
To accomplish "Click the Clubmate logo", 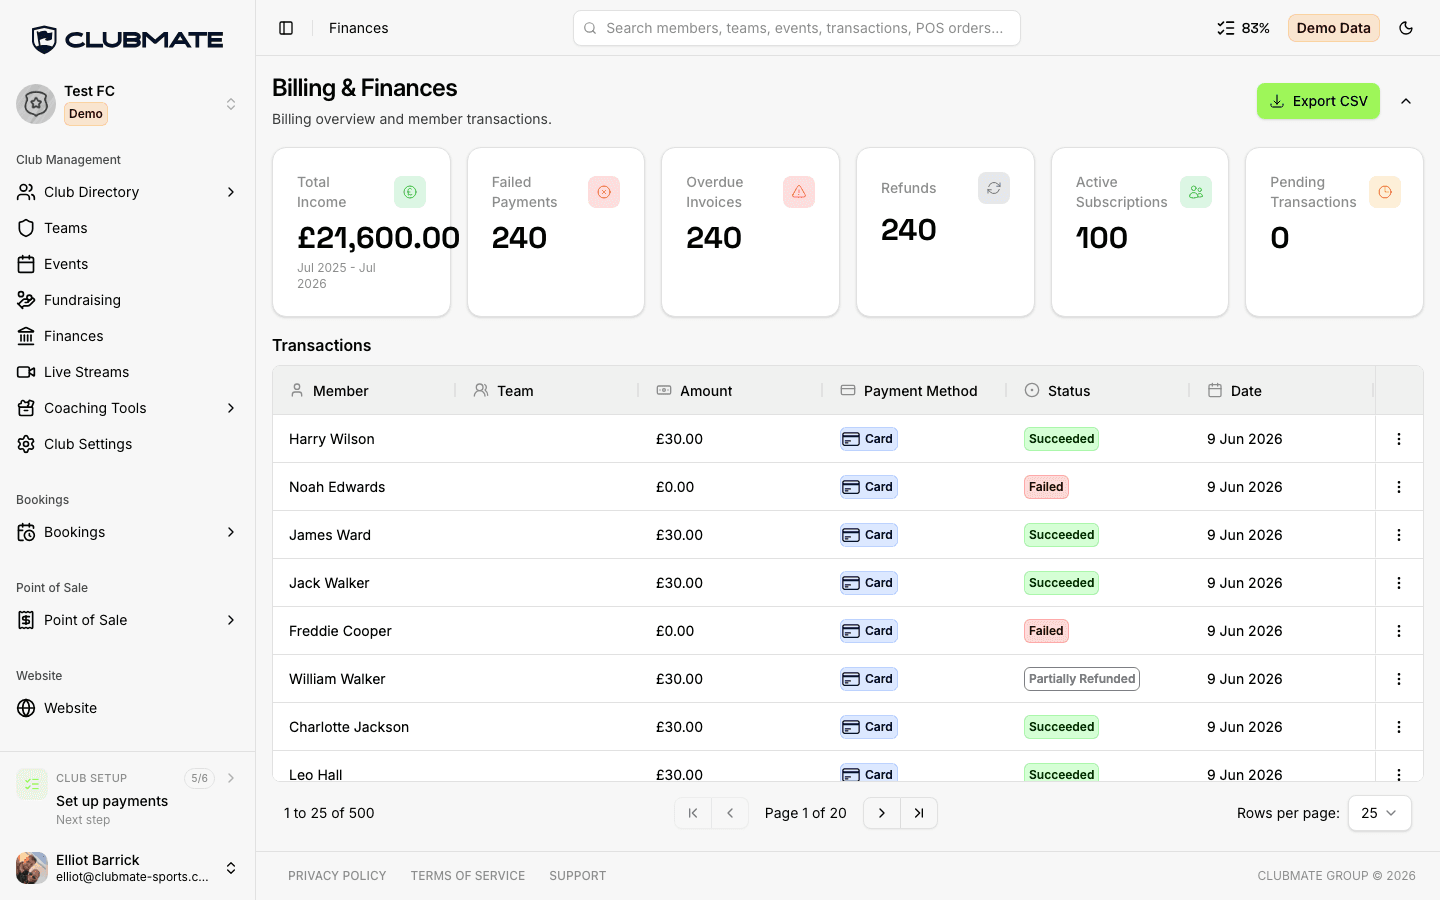I will 128,40.
